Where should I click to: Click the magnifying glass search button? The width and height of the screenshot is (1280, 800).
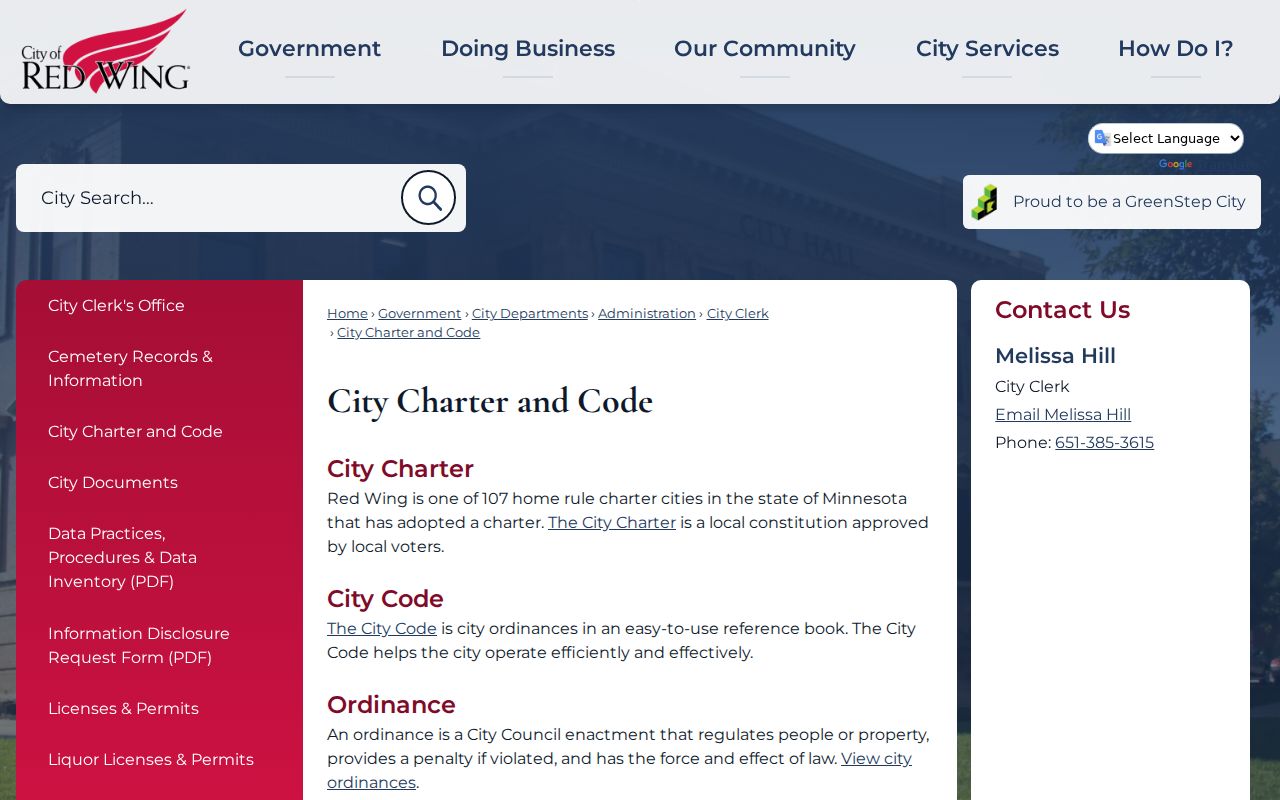428,198
